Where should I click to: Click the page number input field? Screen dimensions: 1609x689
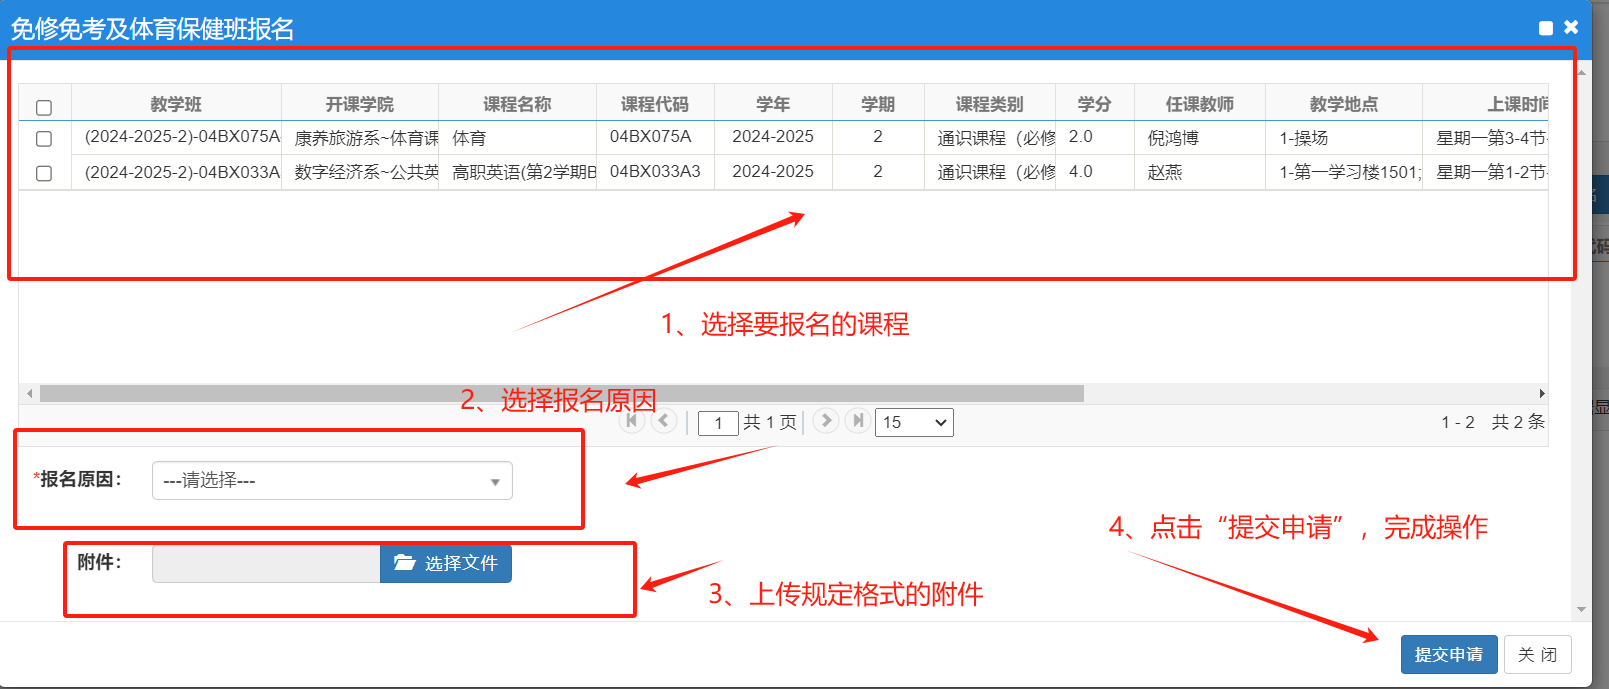point(718,423)
